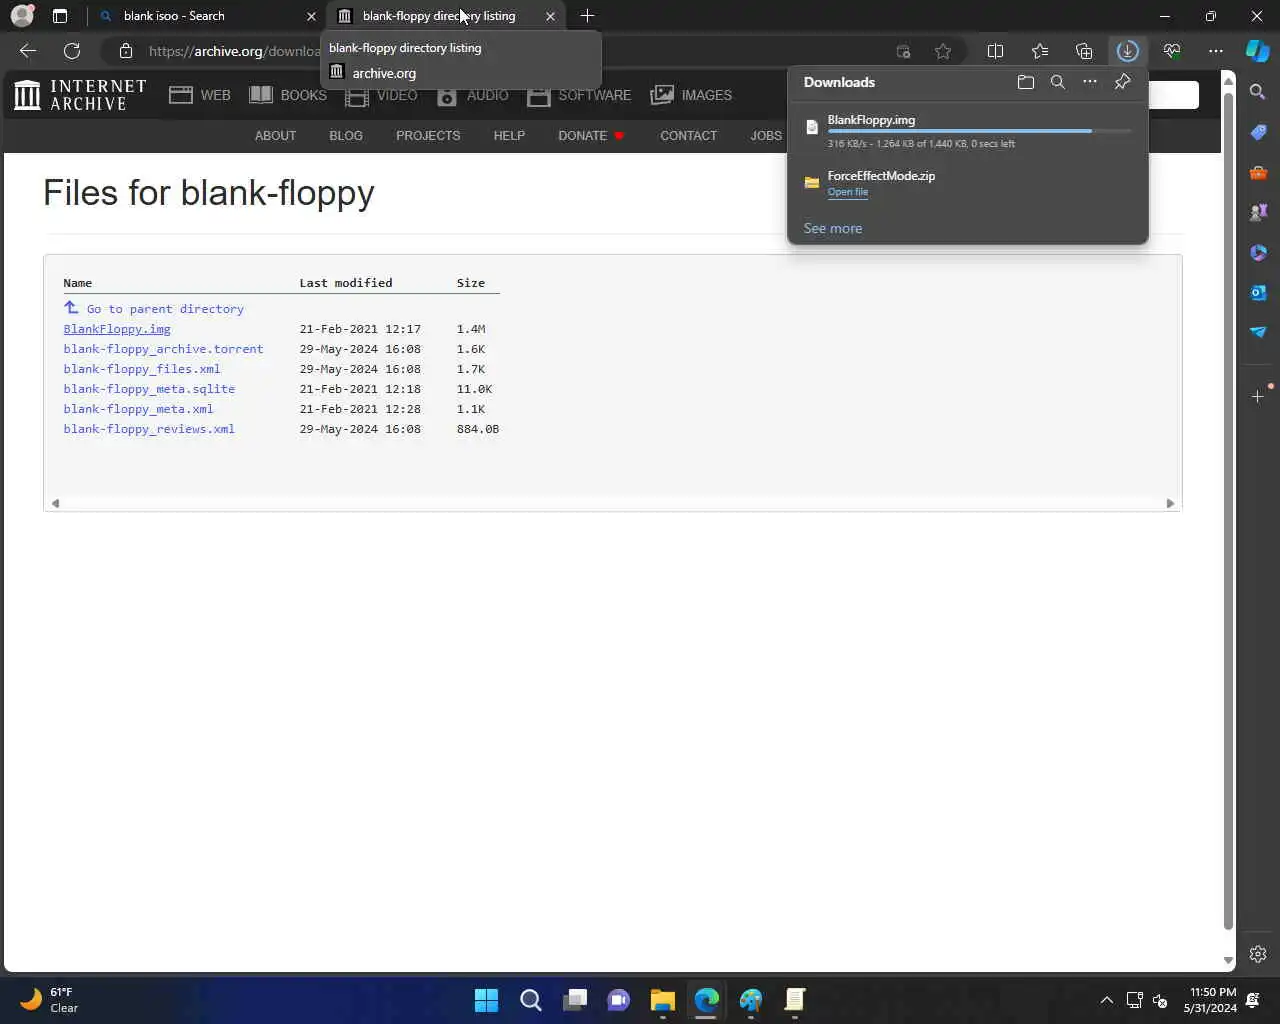This screenshot has height=1024, width=1280.
Task: Open more options in Downloads panel
Action: point(1090,82)
